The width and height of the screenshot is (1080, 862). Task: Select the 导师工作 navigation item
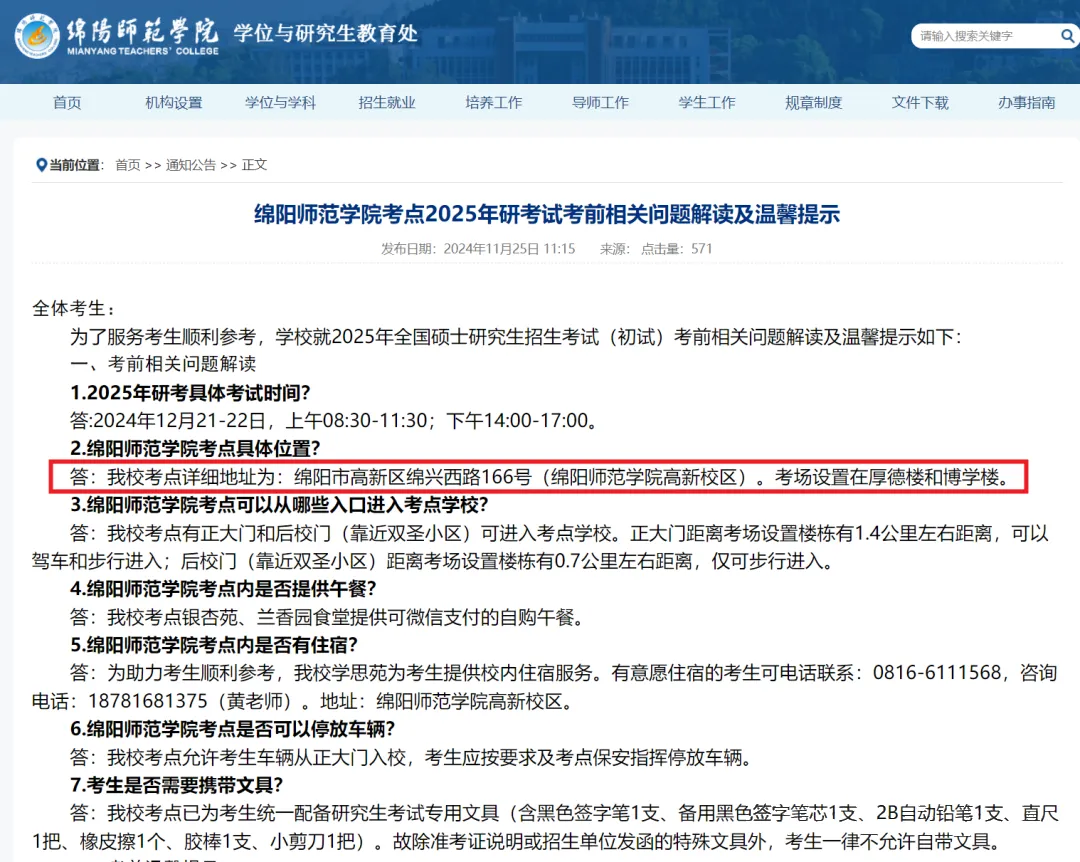click(600, 103)
